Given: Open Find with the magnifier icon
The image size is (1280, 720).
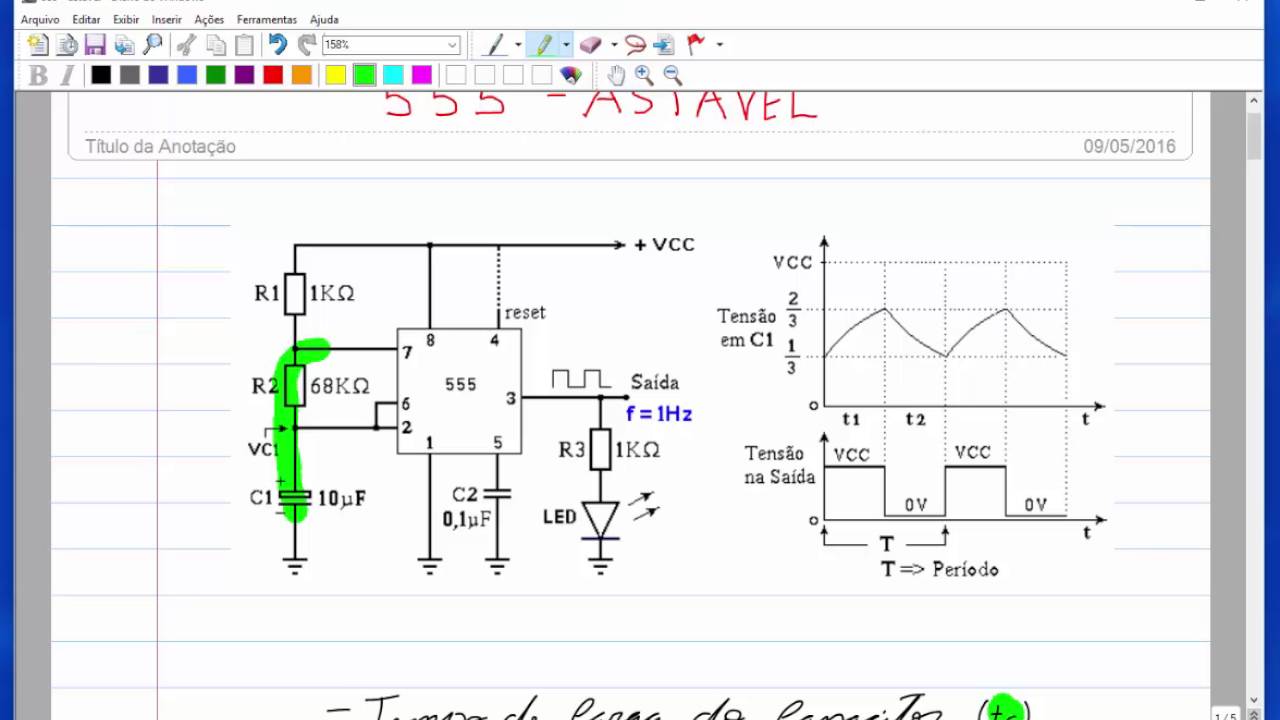Looking at the screenshot, I should pos(153,44).
